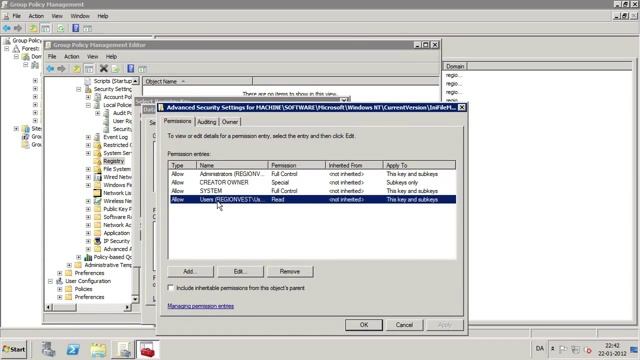Open Window menu in Group Policy Management
Viewport: 640px width, 360px height.
pyautogui.click(x=80, y=16)
